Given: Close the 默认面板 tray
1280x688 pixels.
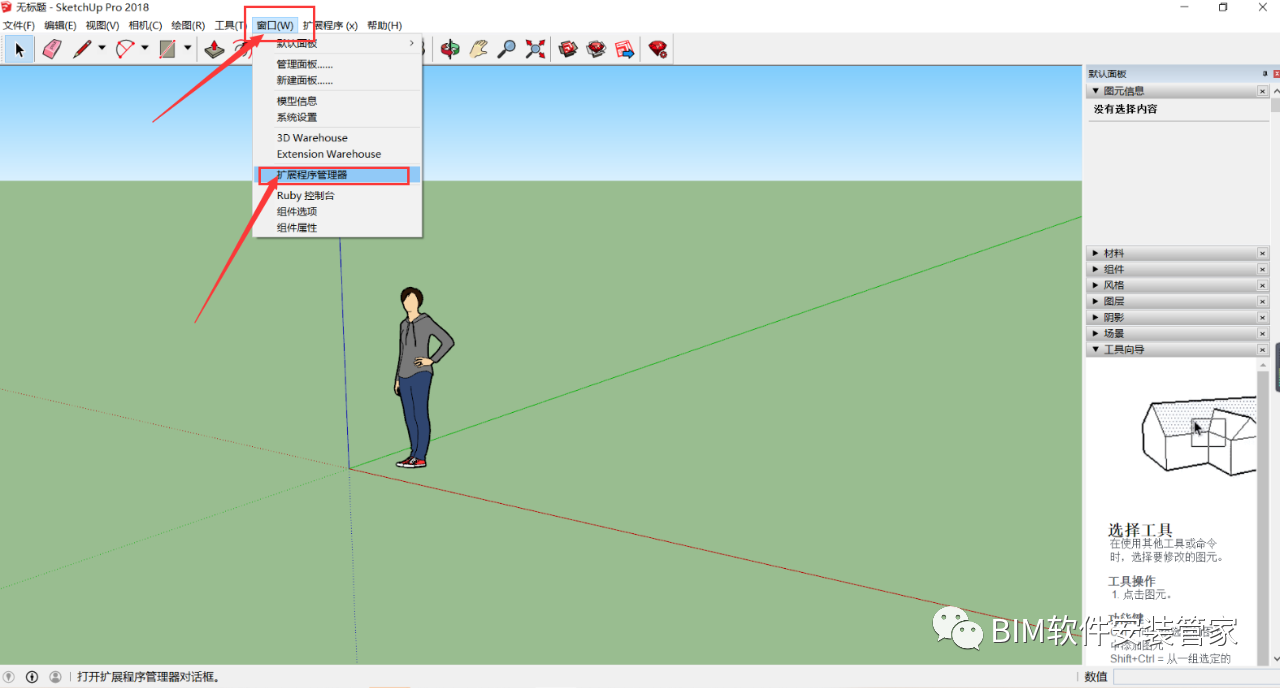Looking at the screenshot, I should (x=1275, y=74).
